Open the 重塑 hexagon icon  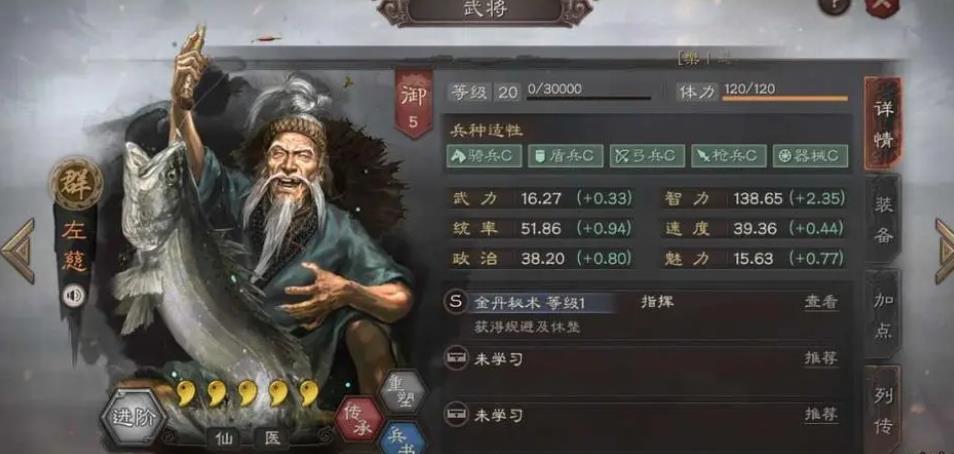[401, 391]
